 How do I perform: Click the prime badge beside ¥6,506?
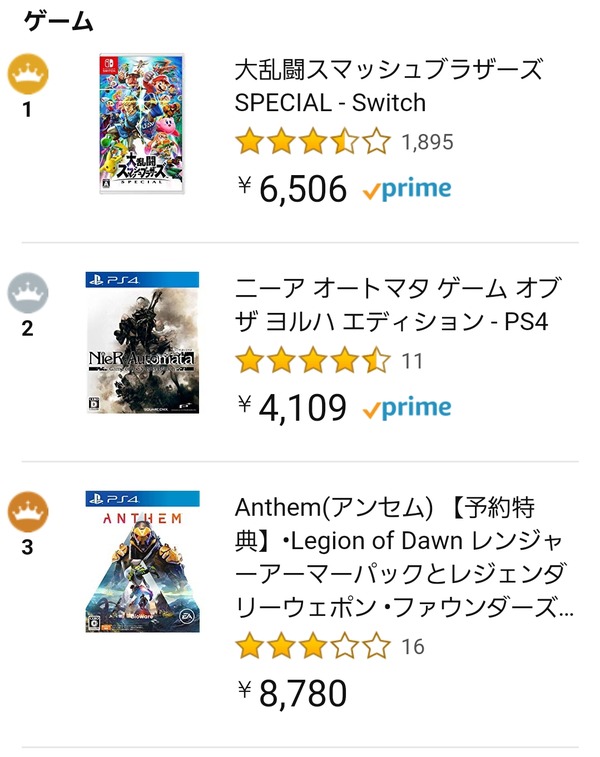pyautogui.click(x=407, y=189)
